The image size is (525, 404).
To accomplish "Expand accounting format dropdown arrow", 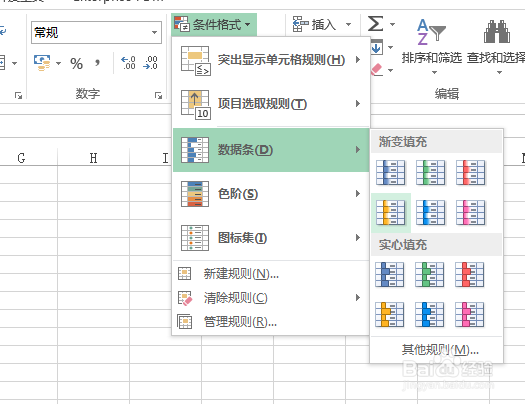I will click(59, 63).
